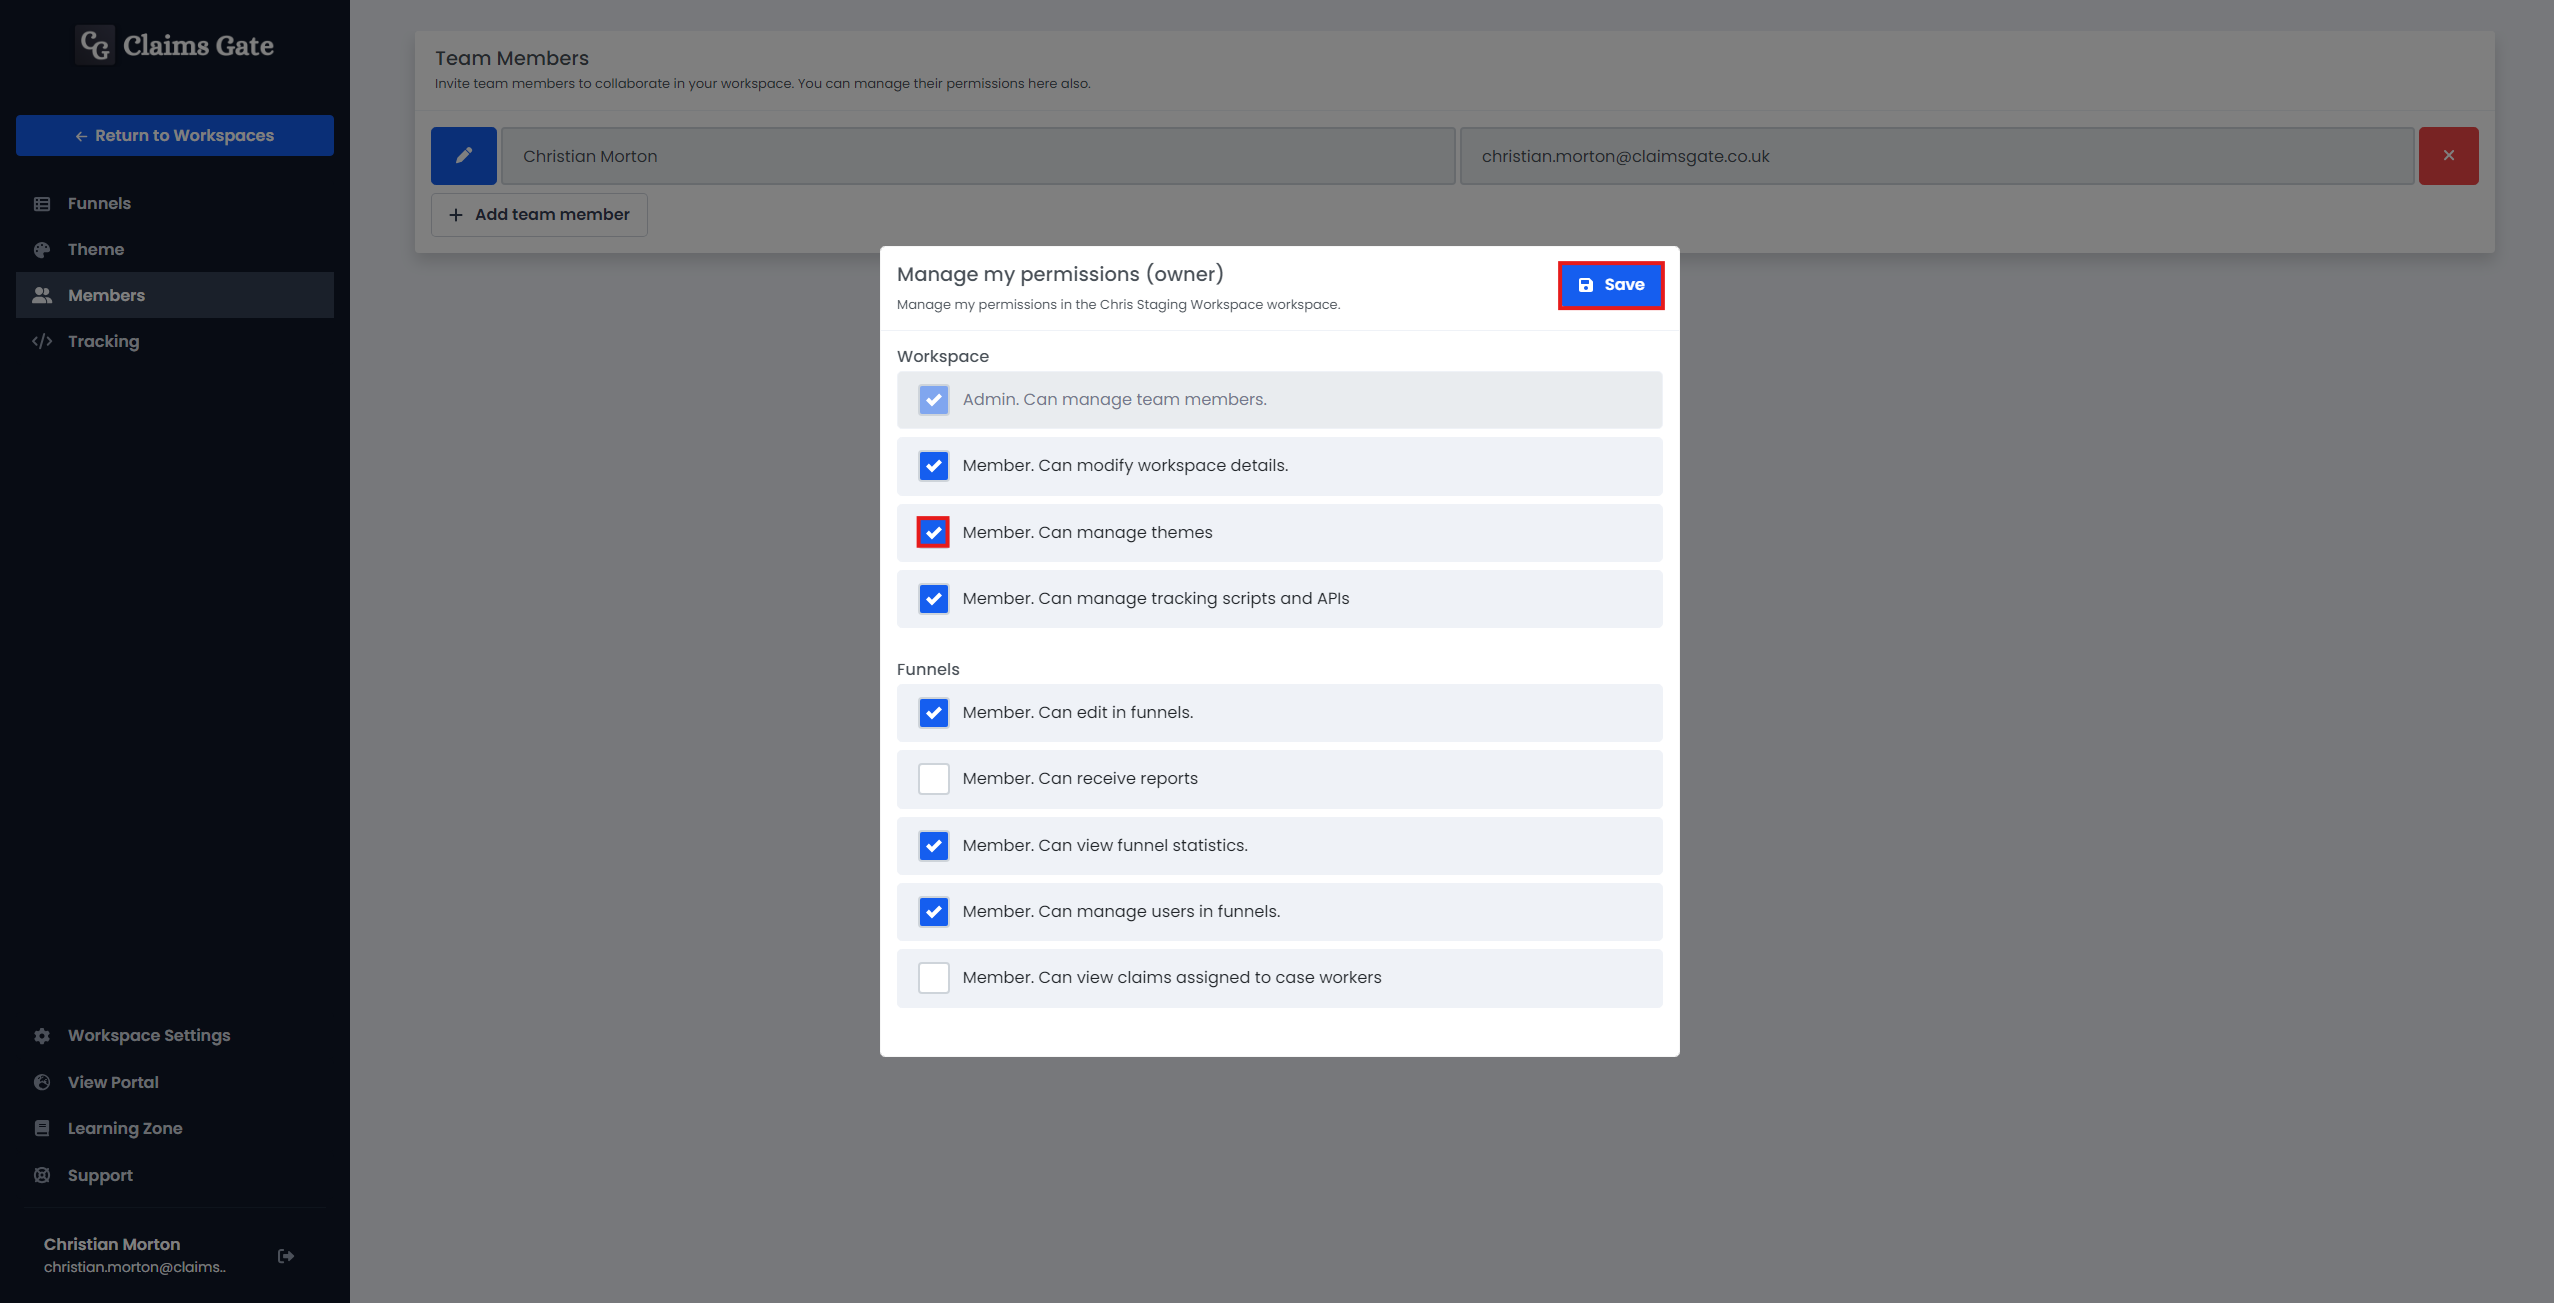Open Workspace Settings
This screenshot has height=1303, width=2554.
click(x=148, y=1034)
